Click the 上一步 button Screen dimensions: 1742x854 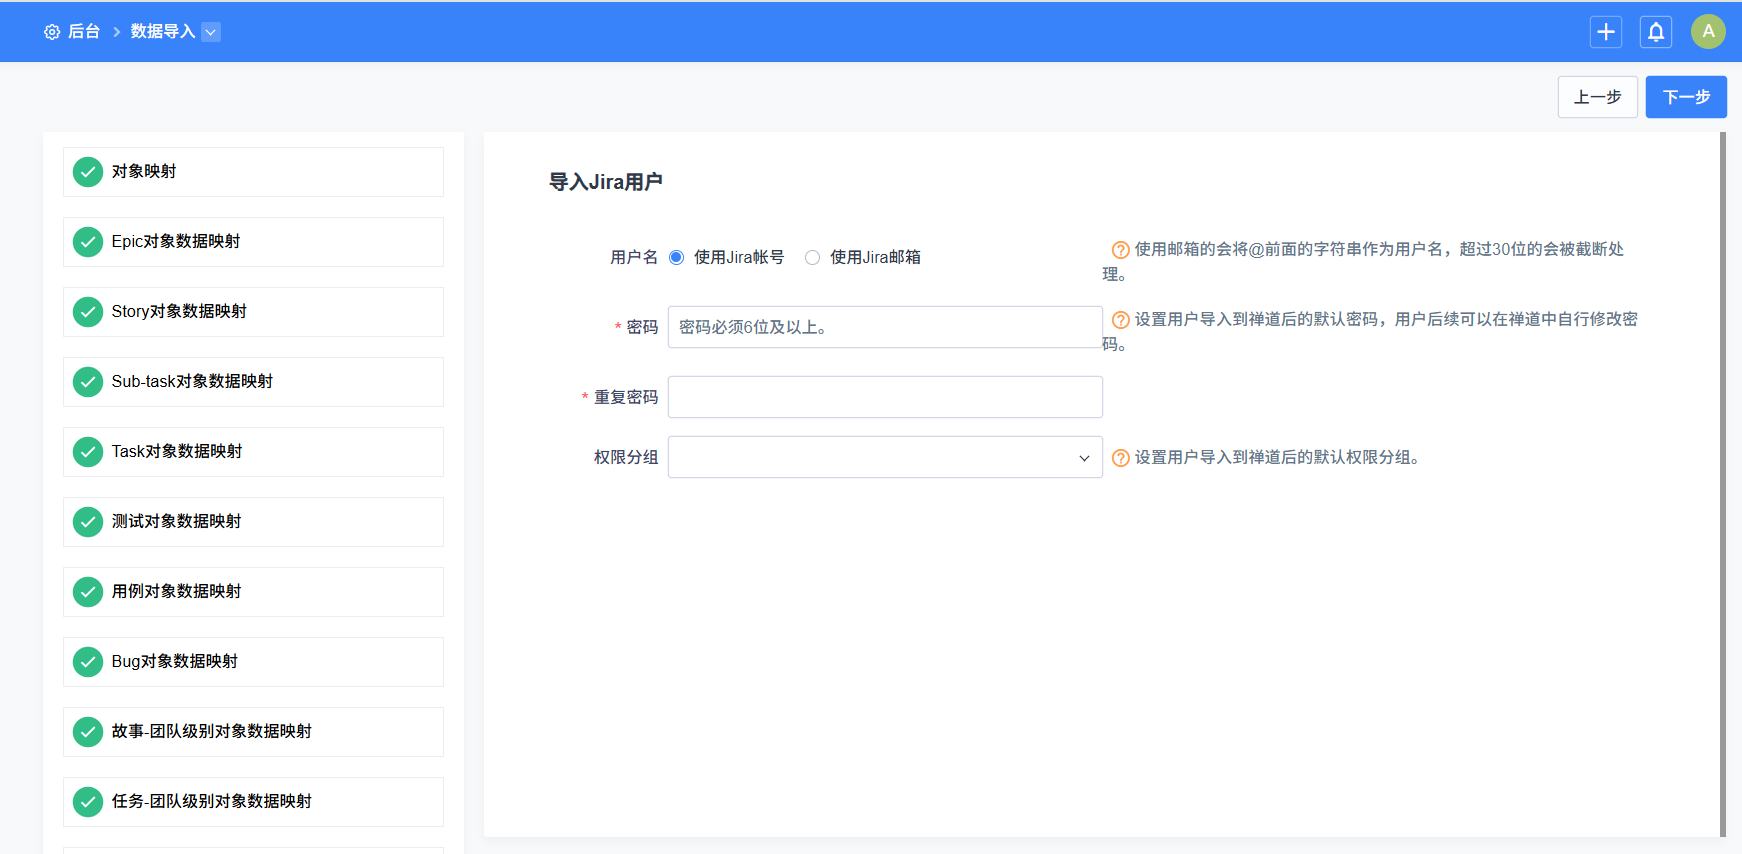point(1597,97)
